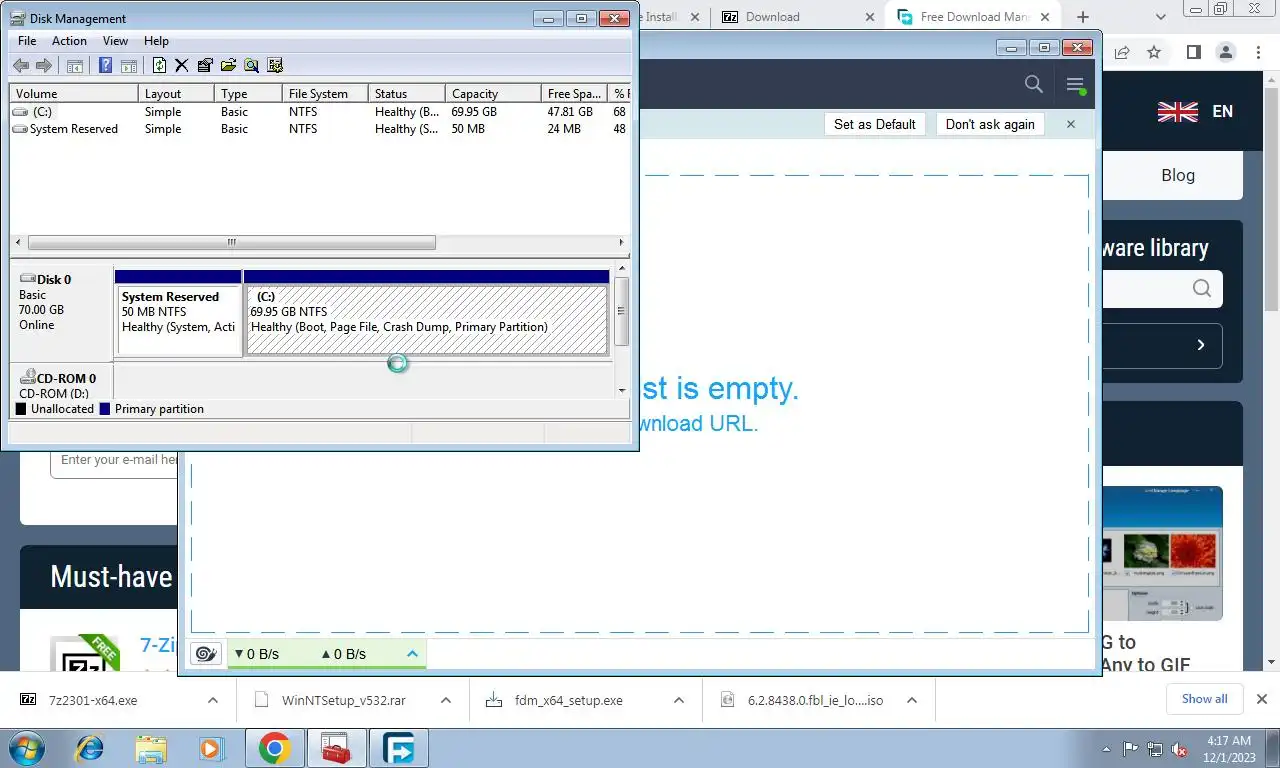Click the search magnifier in Free Download Manager
The width and height of the screenshot is (1280, 768).
coord(1034,84)
